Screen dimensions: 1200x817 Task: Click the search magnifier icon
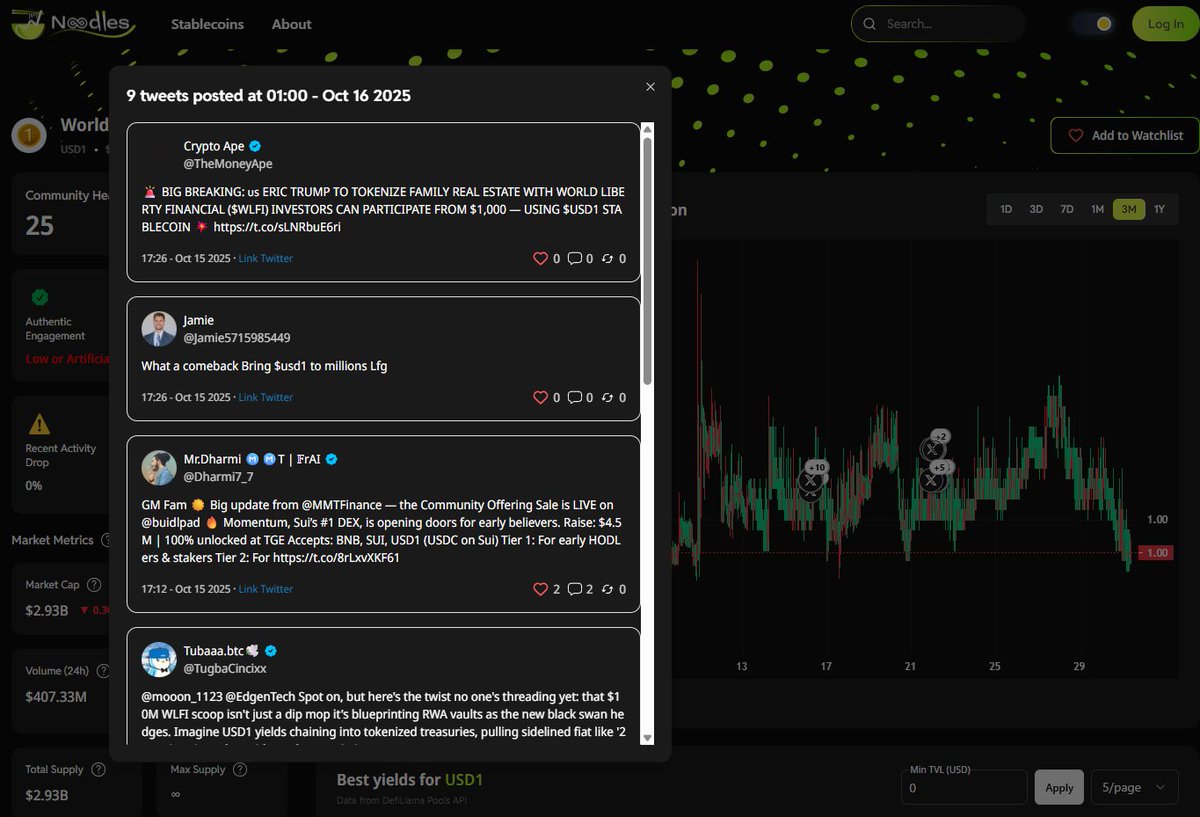(869, 24)
